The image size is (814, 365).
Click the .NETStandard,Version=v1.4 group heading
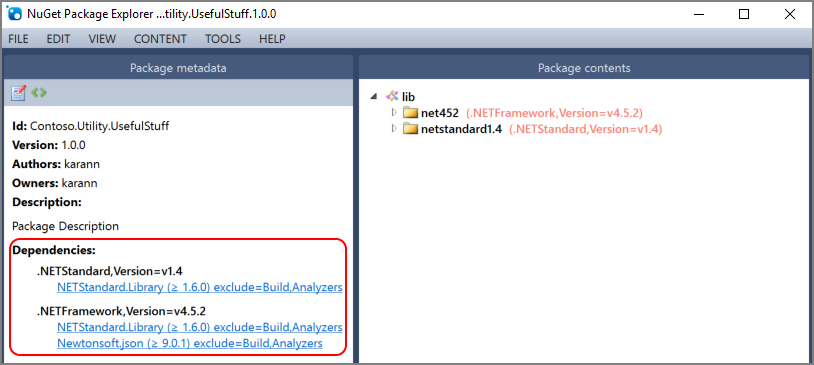click(x=110, y=271)
